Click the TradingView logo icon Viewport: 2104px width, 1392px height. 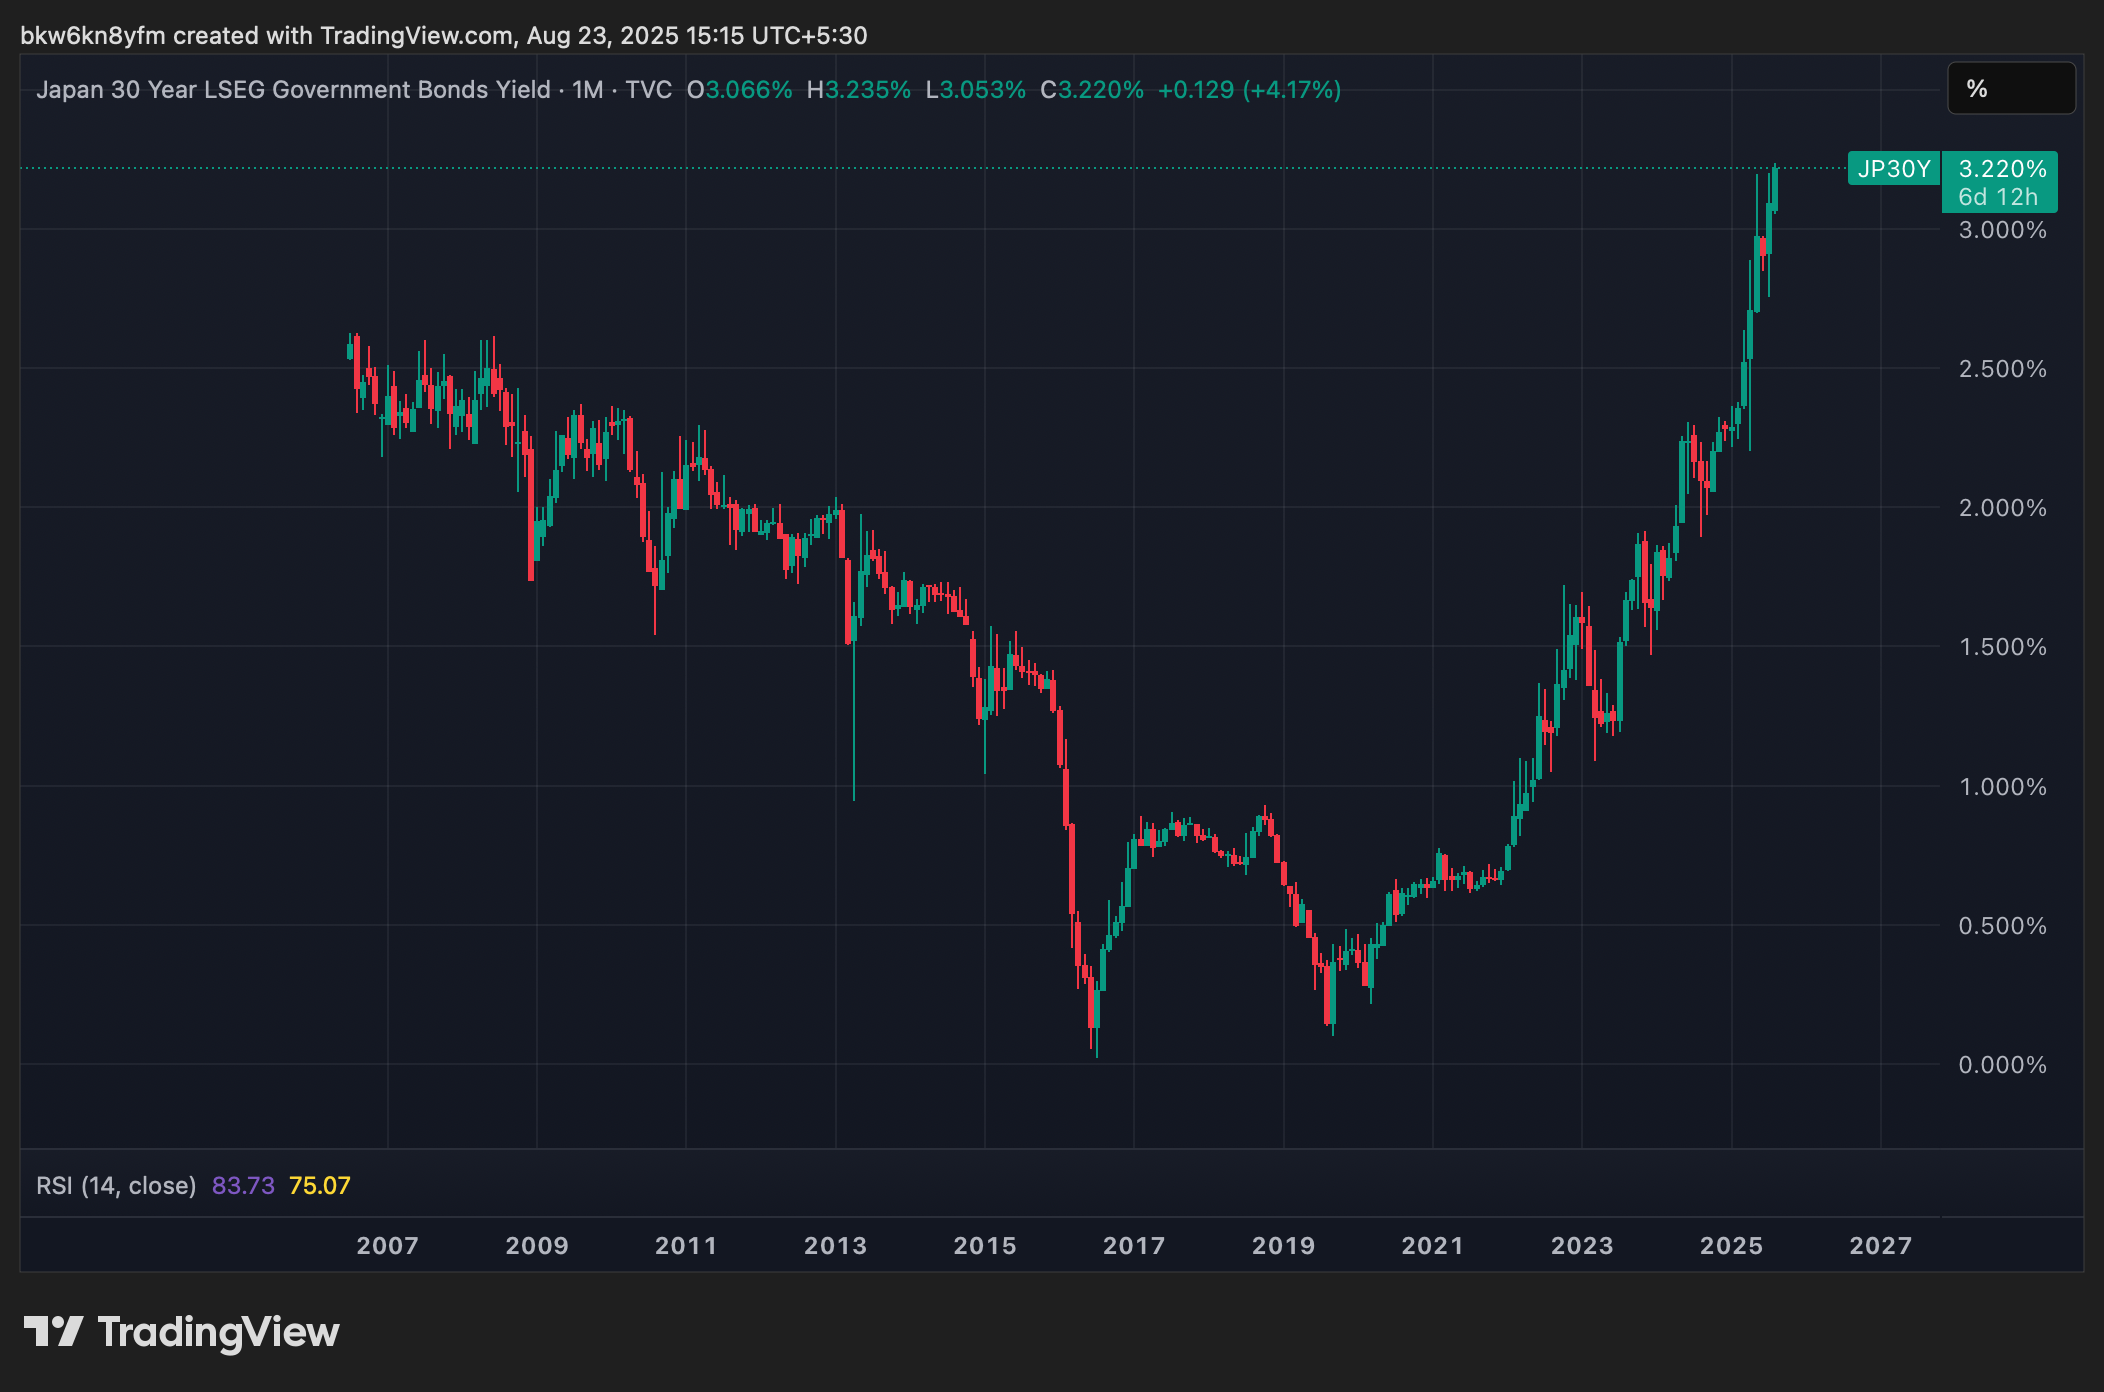click(x=53, y=1331)
